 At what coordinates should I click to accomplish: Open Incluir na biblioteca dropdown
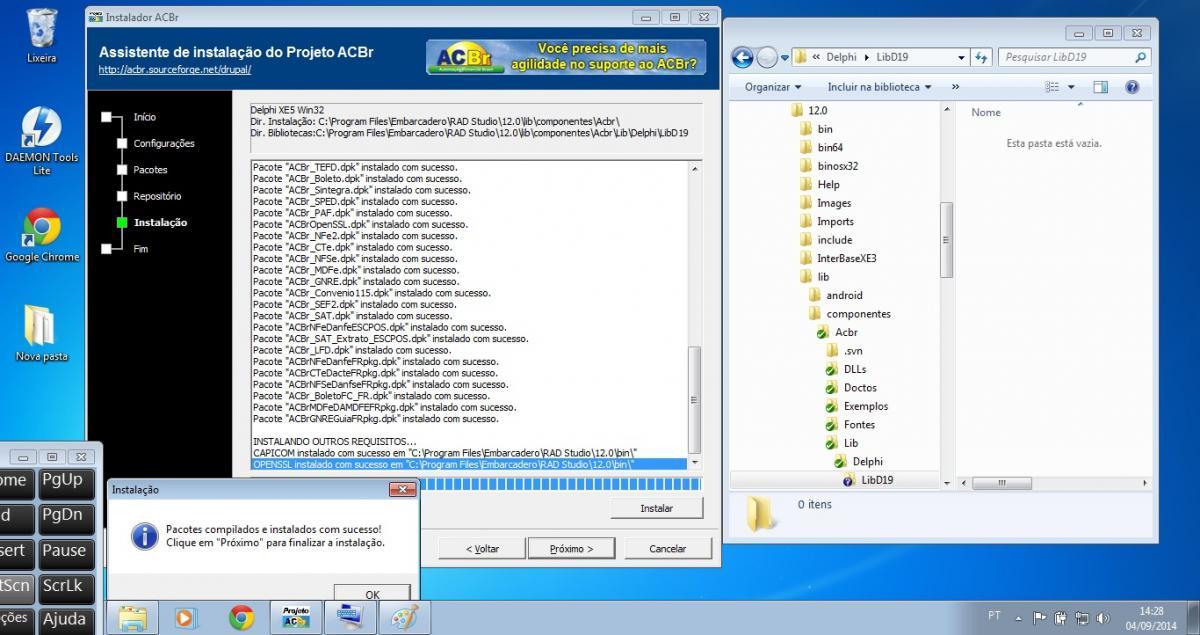click(879, 87)
